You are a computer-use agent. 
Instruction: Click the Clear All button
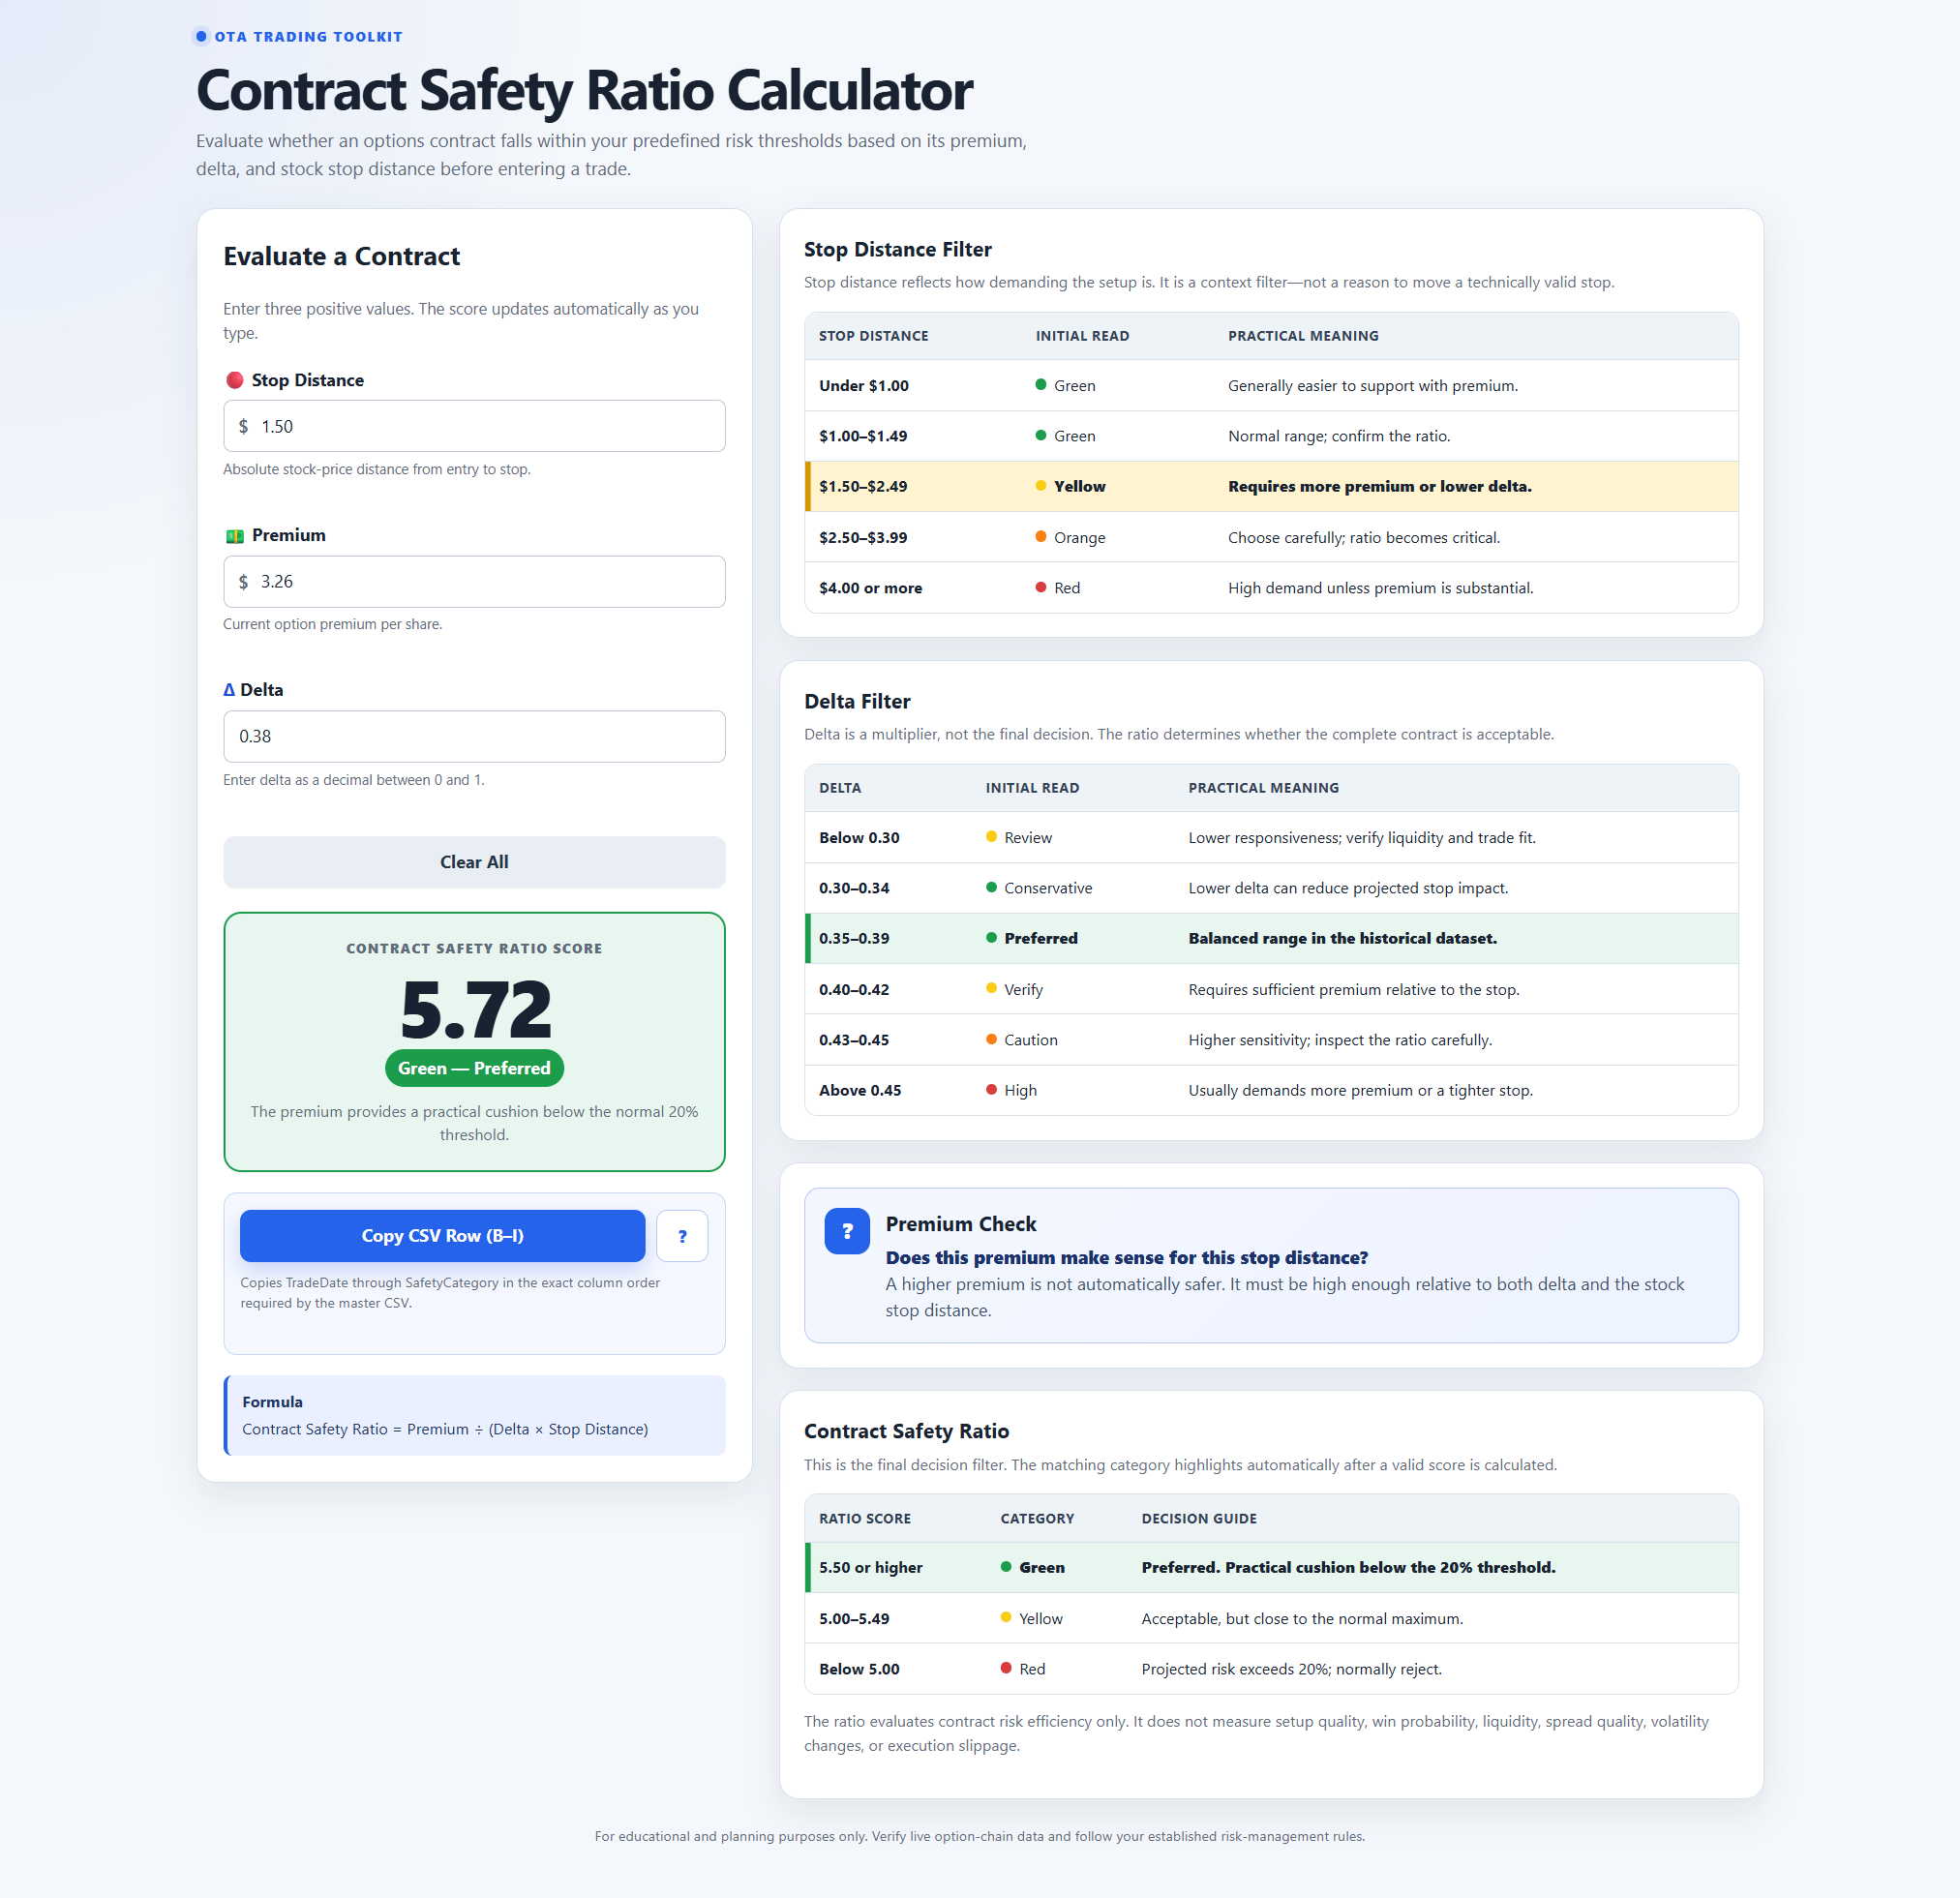(474, 862)
